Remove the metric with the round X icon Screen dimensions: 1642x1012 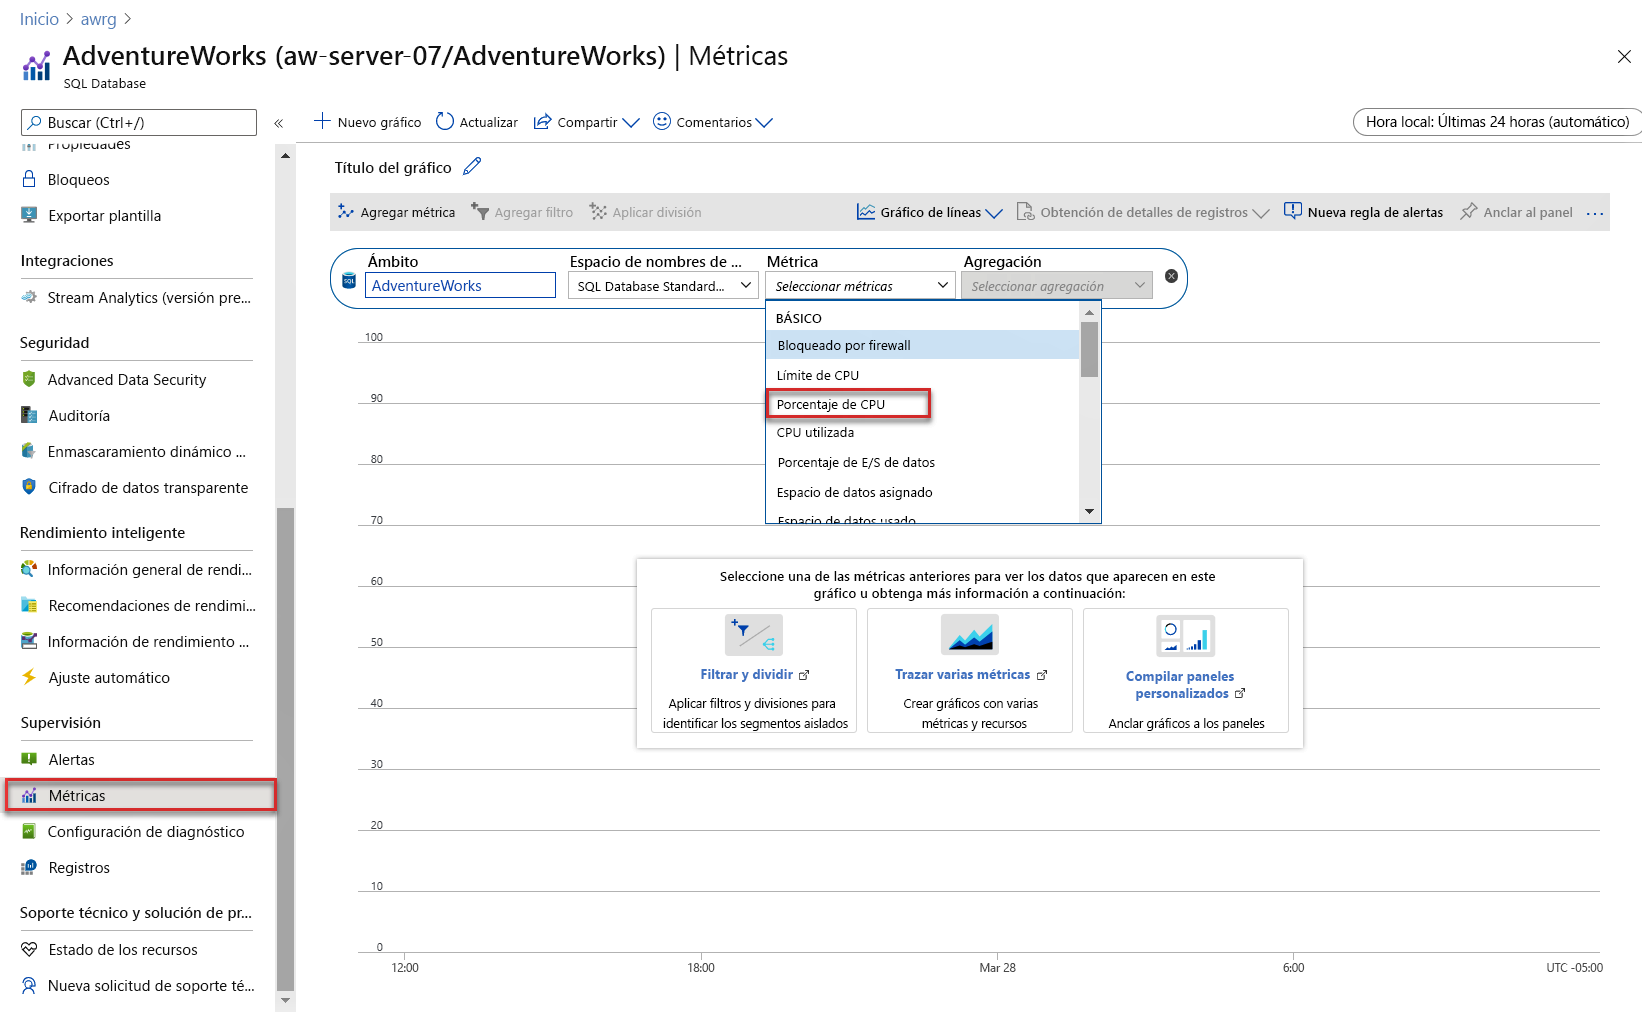1171,276
